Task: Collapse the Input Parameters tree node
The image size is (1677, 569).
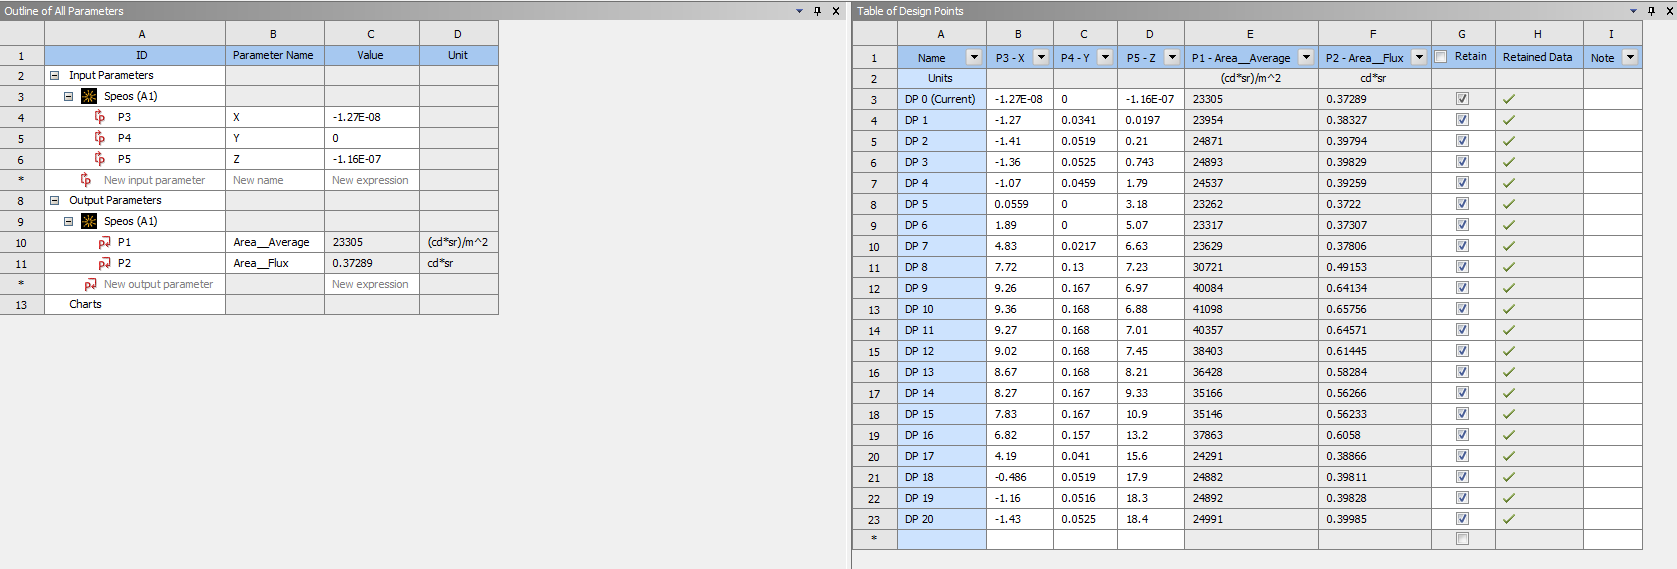Action: pos(55,75)
